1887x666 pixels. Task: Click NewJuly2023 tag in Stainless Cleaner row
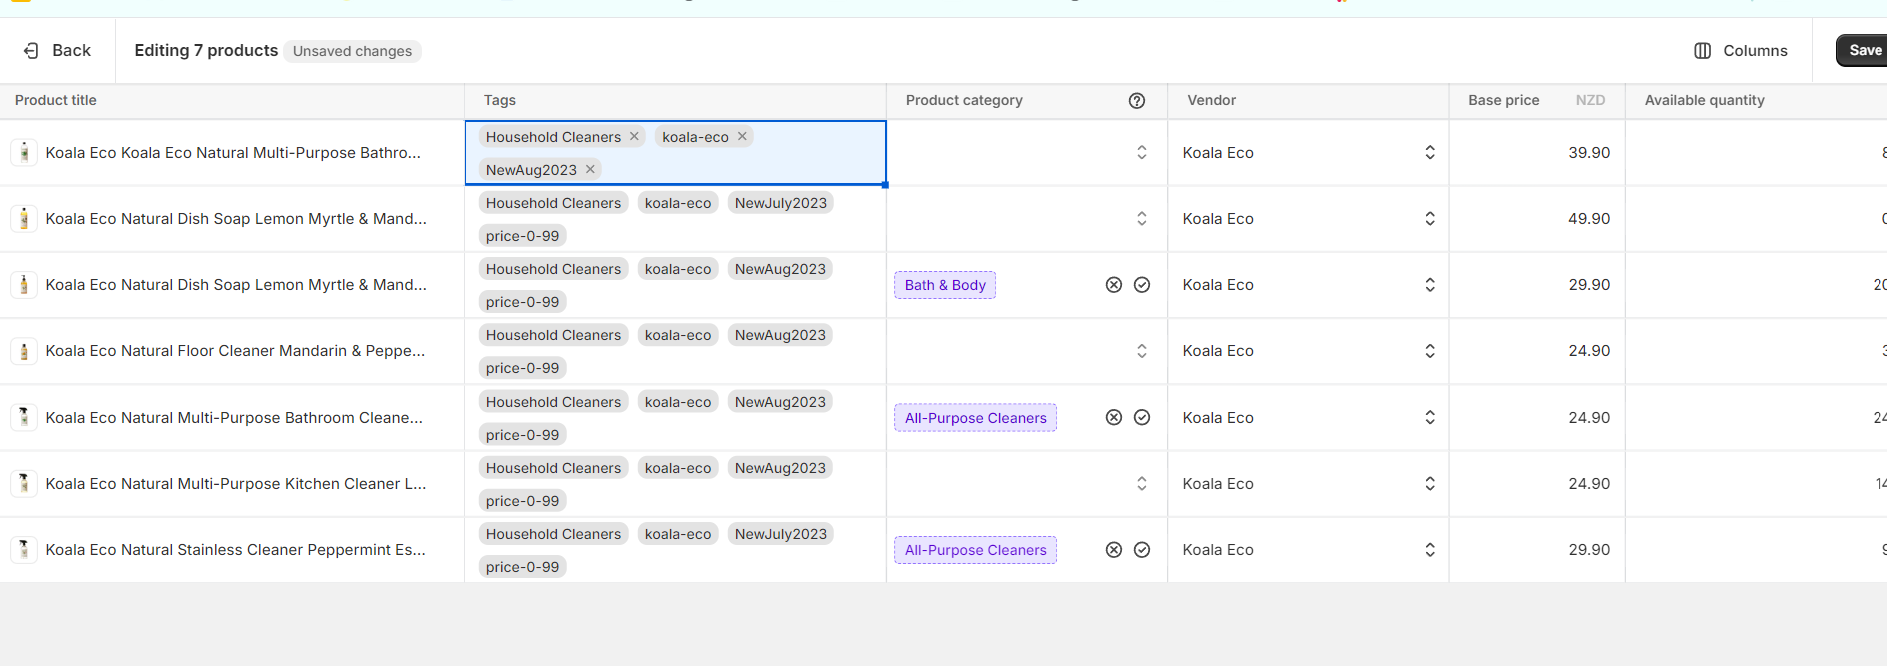[x=781, y=534]
